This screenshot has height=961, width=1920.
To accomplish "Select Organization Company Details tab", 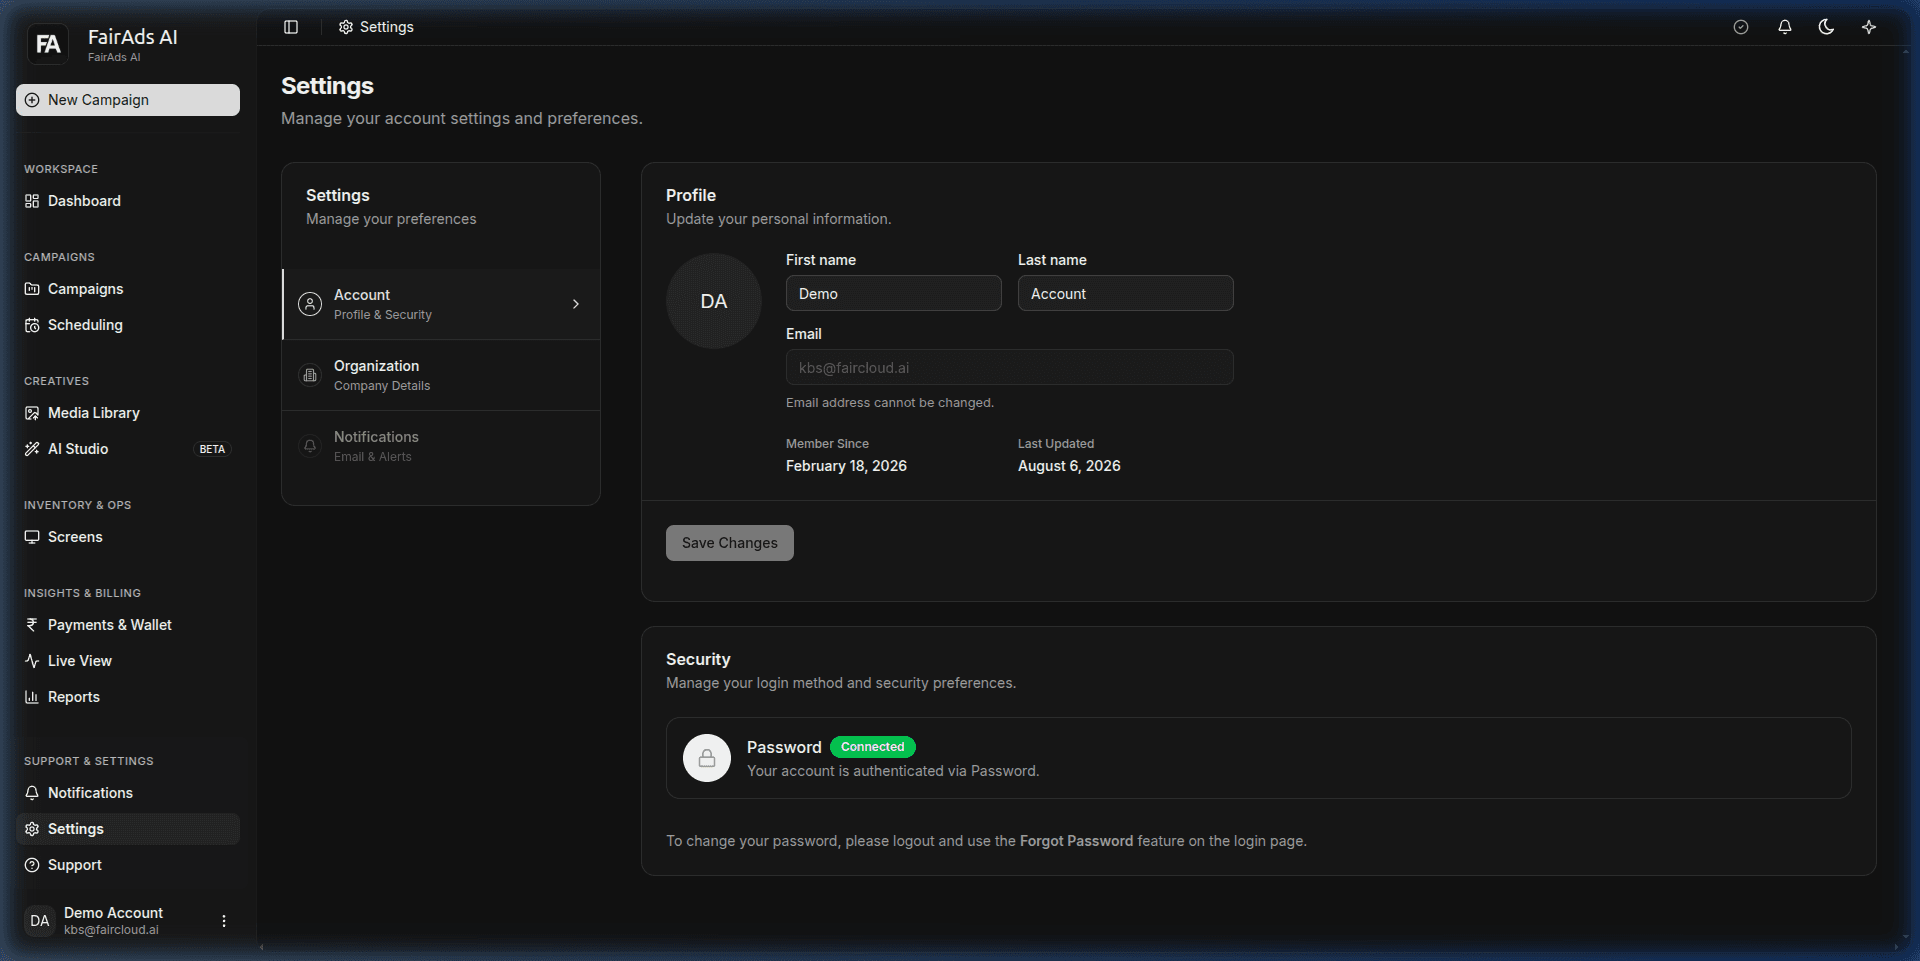I will (x=441, y=375).
